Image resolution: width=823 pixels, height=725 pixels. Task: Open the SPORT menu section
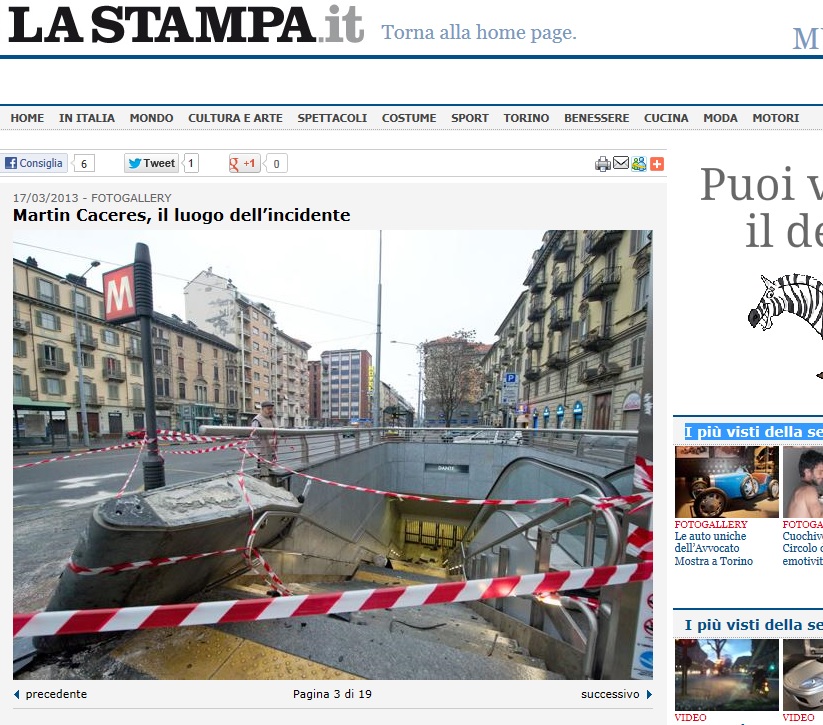click(x=470, y=118)
